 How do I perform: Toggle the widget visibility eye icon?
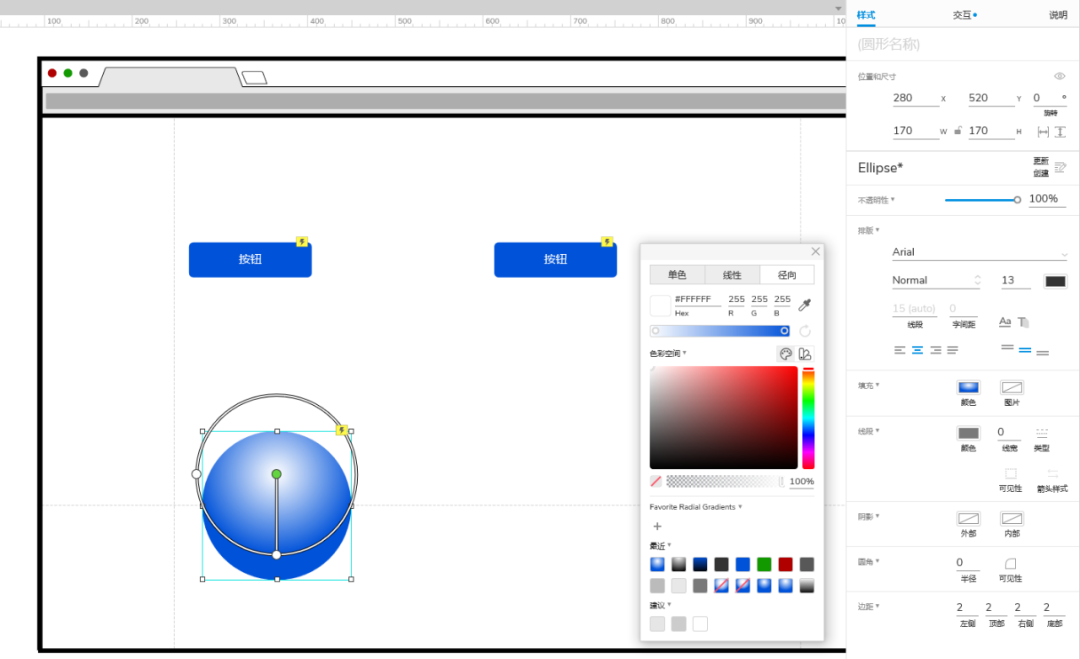click(x=1059, y=76)
